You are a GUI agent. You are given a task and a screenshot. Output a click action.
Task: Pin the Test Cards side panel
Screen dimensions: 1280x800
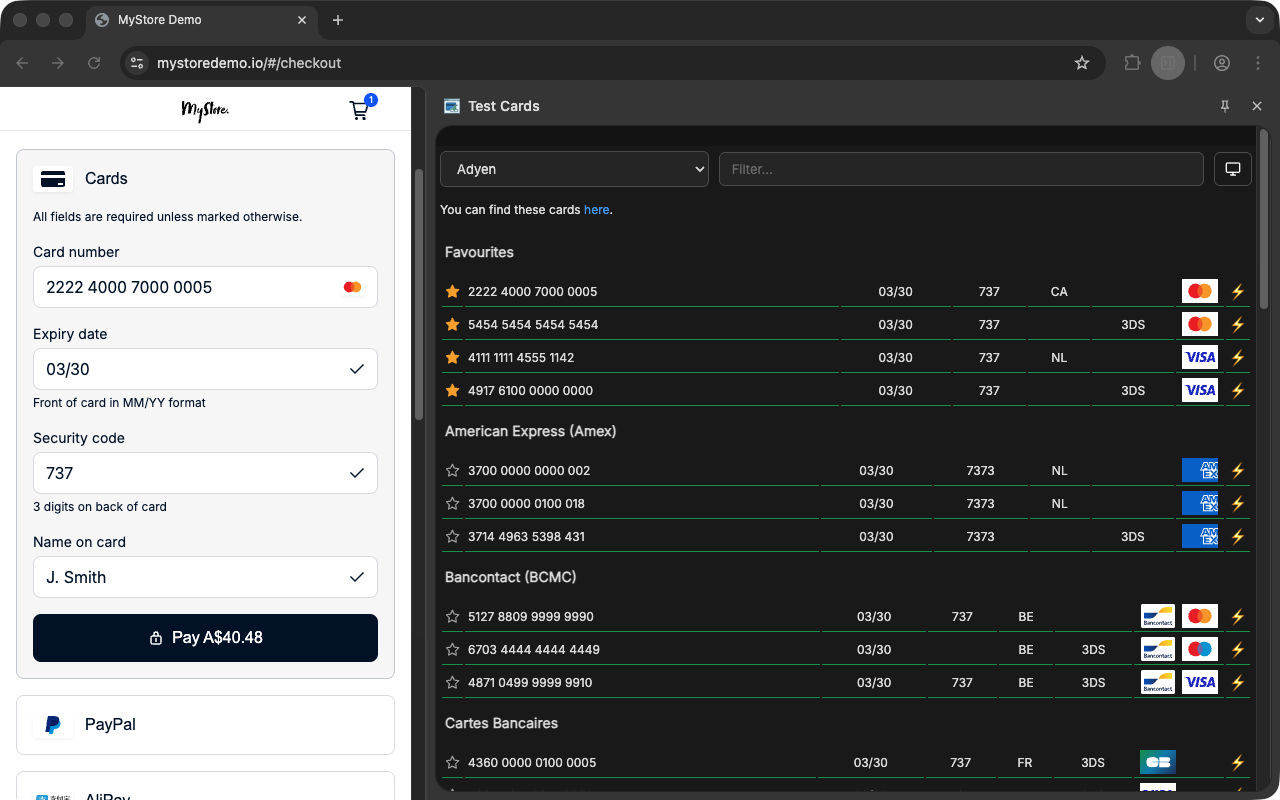1225,106
